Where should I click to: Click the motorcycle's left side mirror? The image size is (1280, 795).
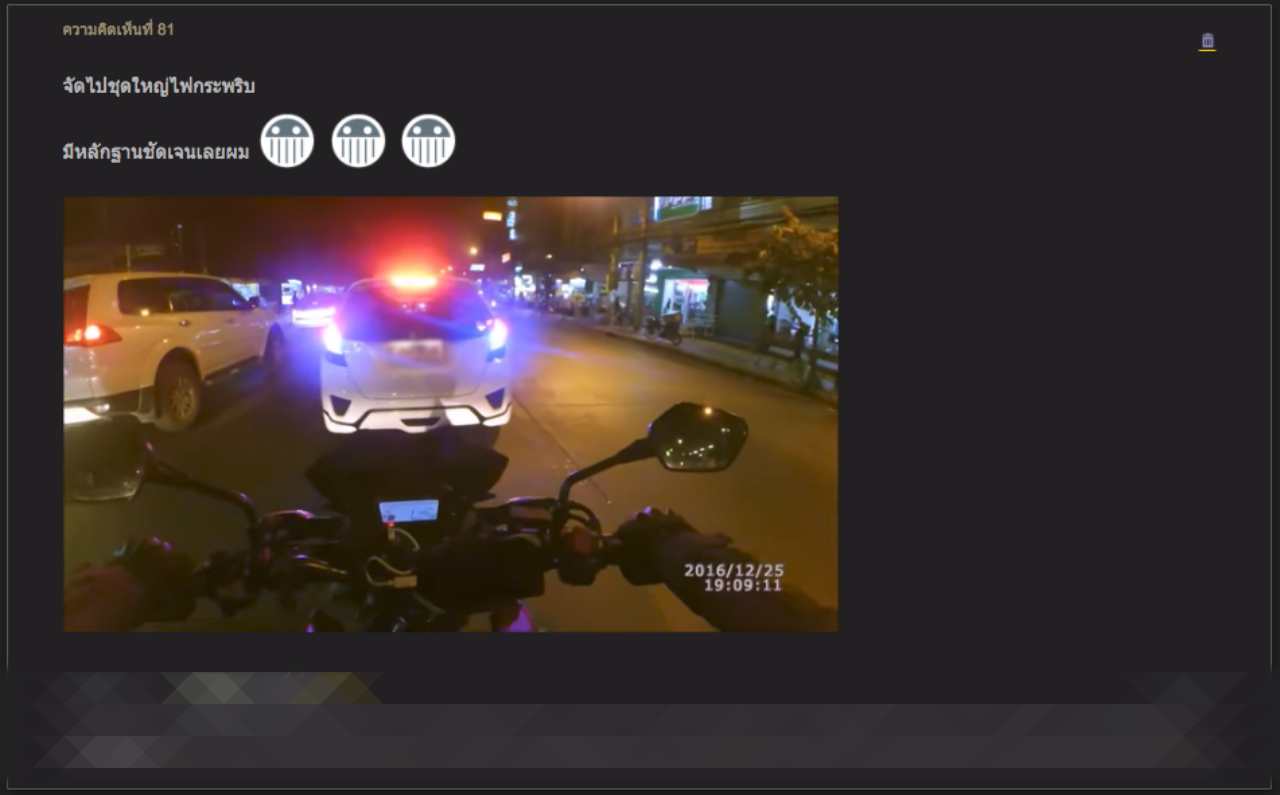tap(105, 470)
